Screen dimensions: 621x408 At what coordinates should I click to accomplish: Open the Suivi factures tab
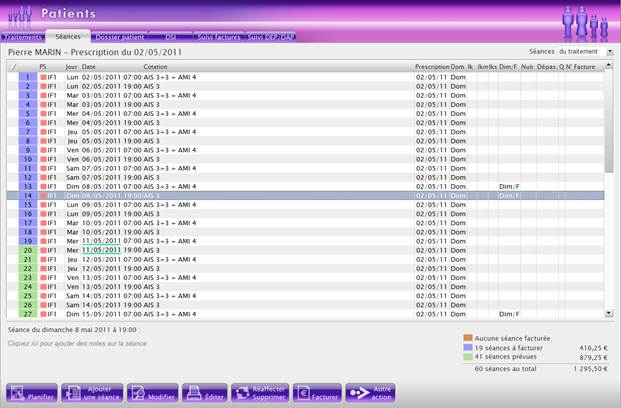[219, 36]
